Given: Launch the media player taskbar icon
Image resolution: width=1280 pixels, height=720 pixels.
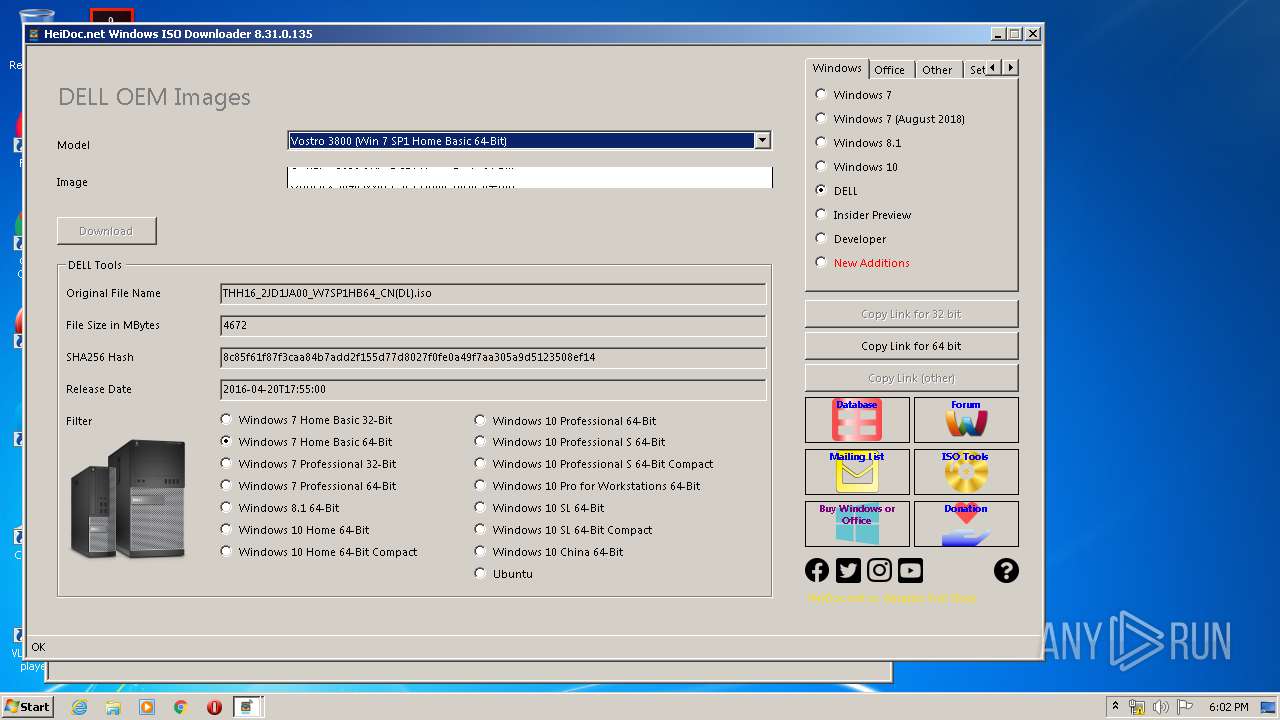Looking at the screenshot, I should pos(147,707).
